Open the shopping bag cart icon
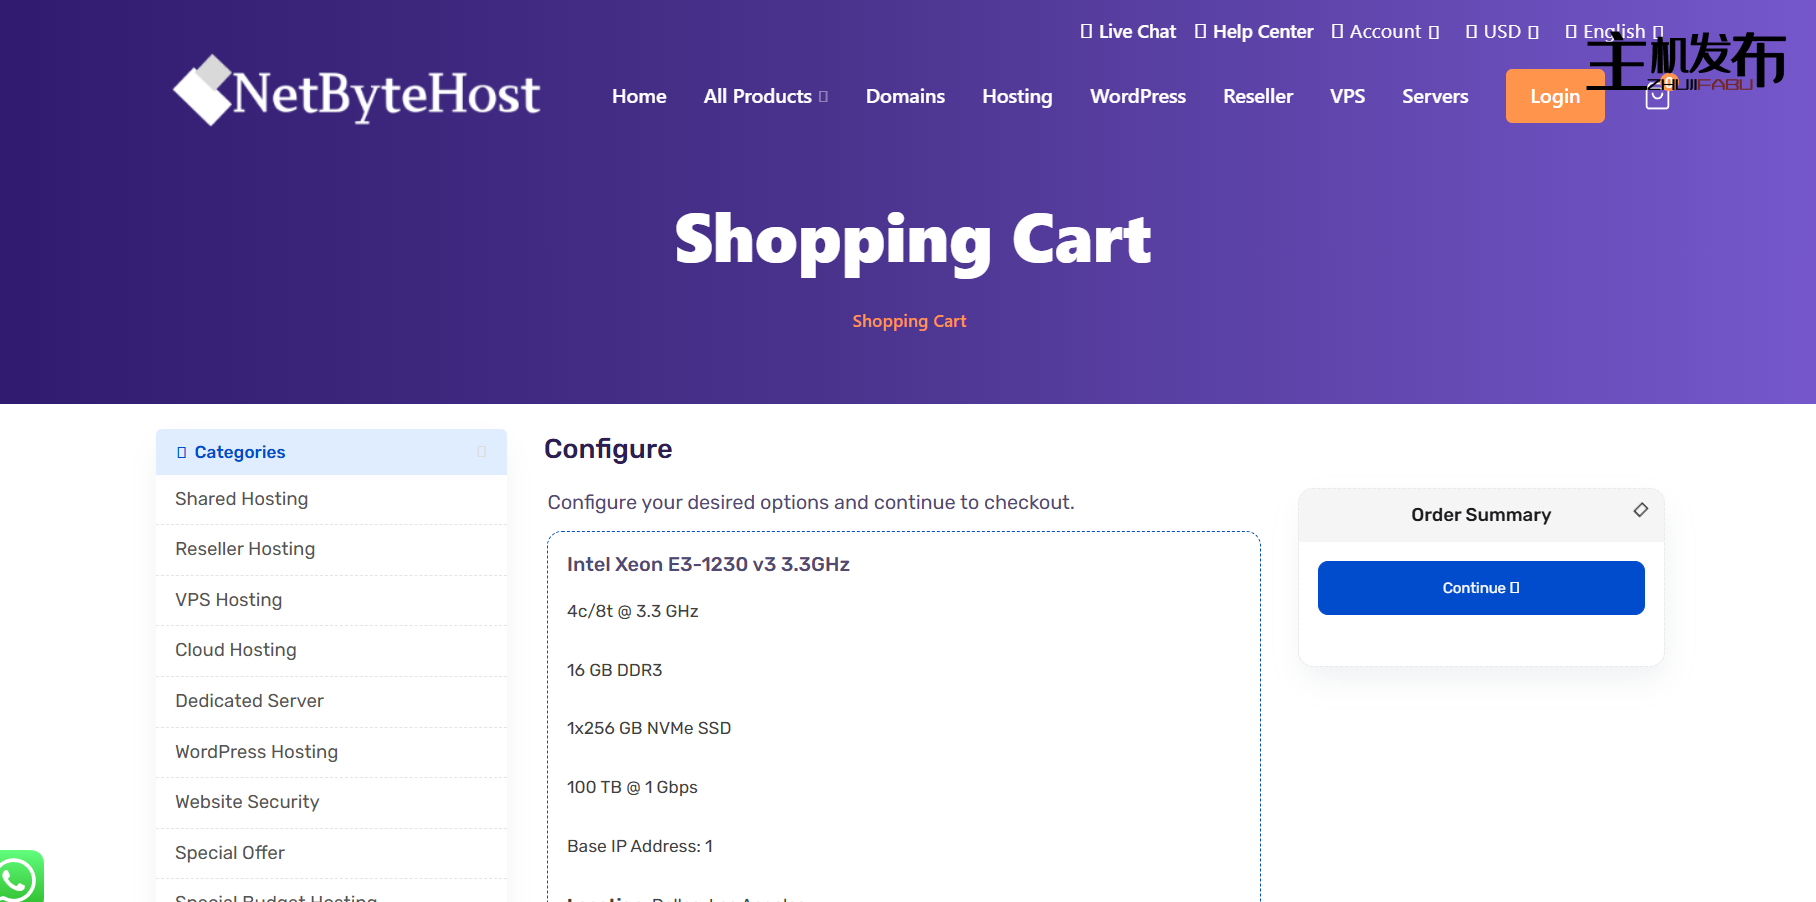Screen dimensions: 1816x902 click(x=1657, y=97)
